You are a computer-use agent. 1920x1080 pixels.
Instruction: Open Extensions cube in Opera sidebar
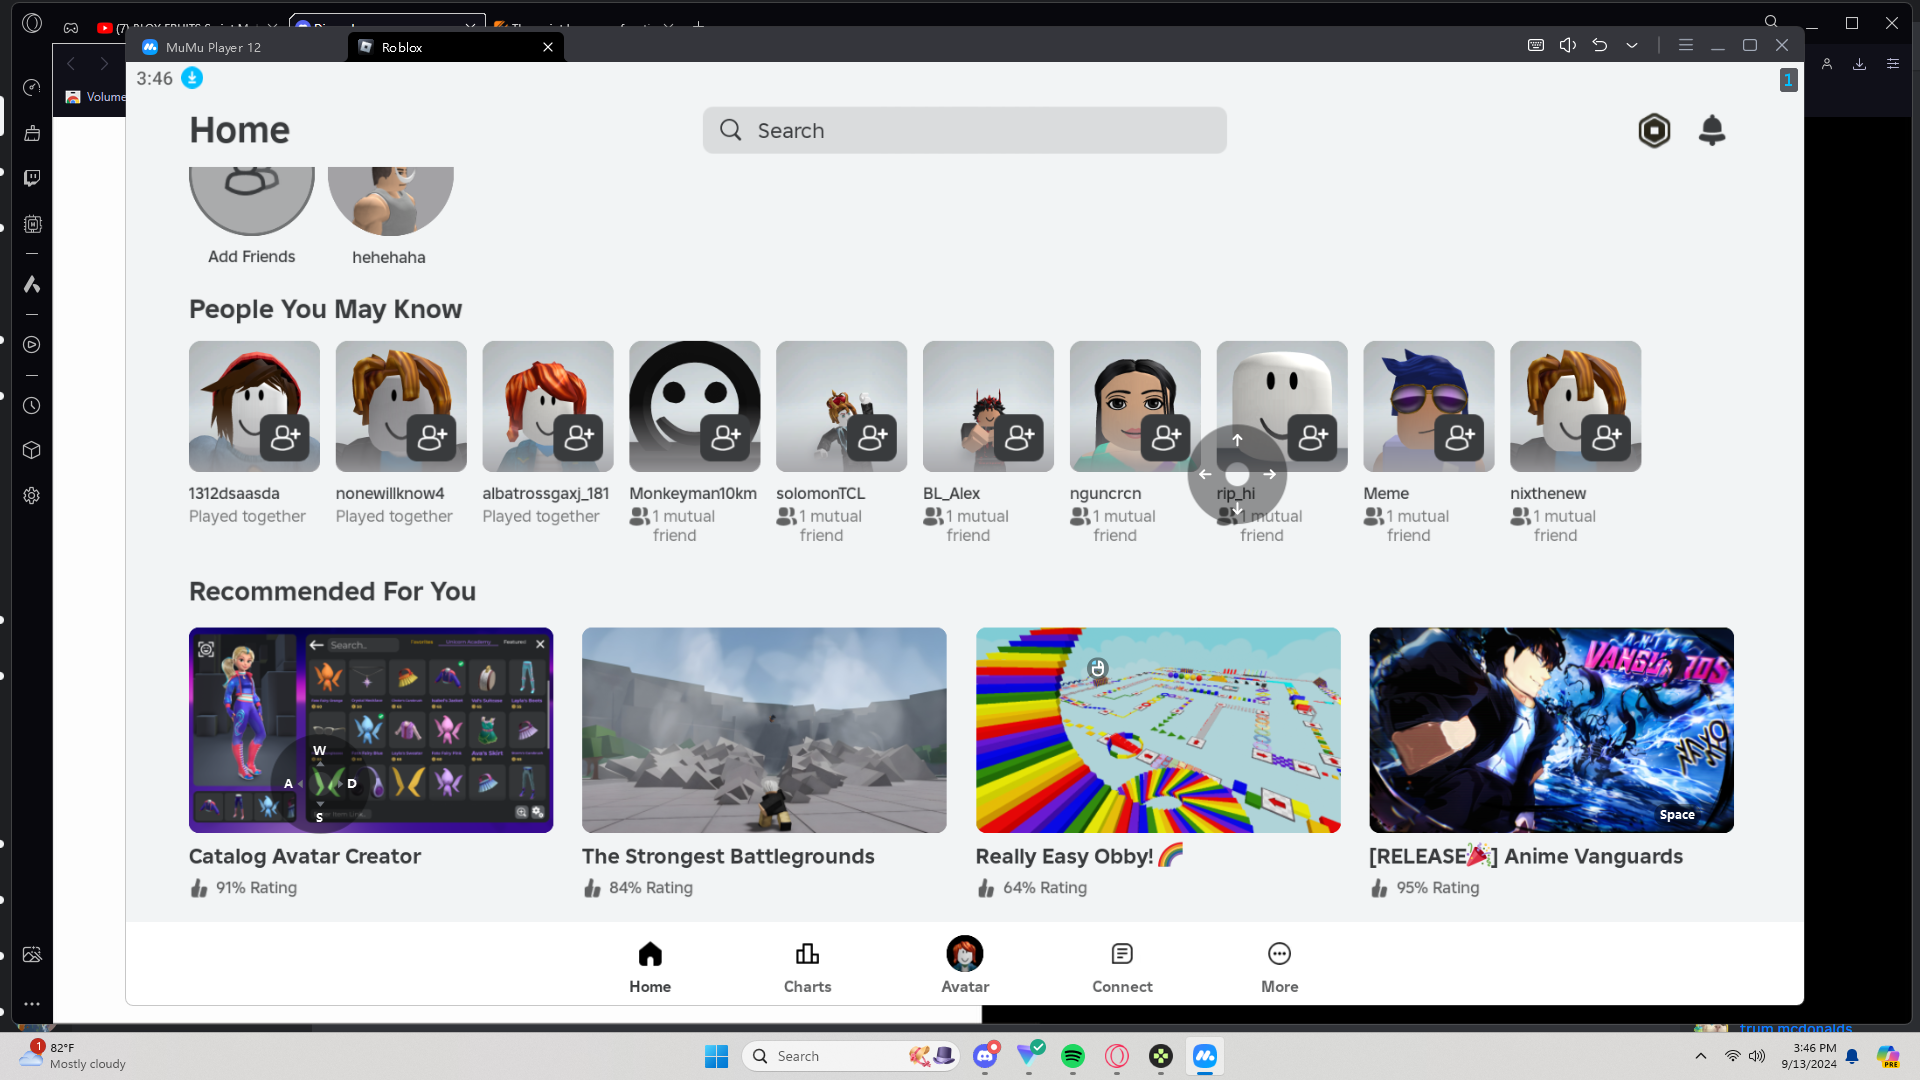tap(32, 450)
